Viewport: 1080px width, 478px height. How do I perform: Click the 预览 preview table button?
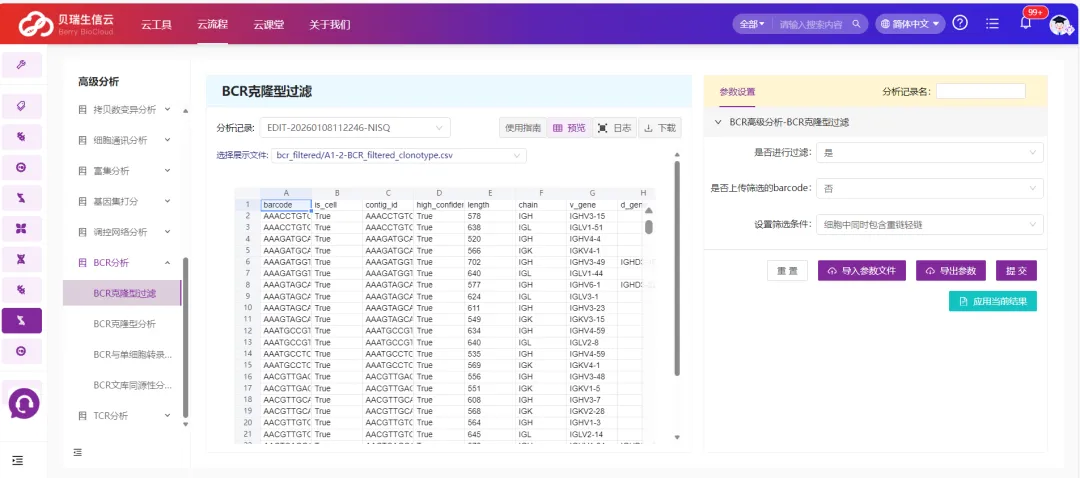(569, 127)
